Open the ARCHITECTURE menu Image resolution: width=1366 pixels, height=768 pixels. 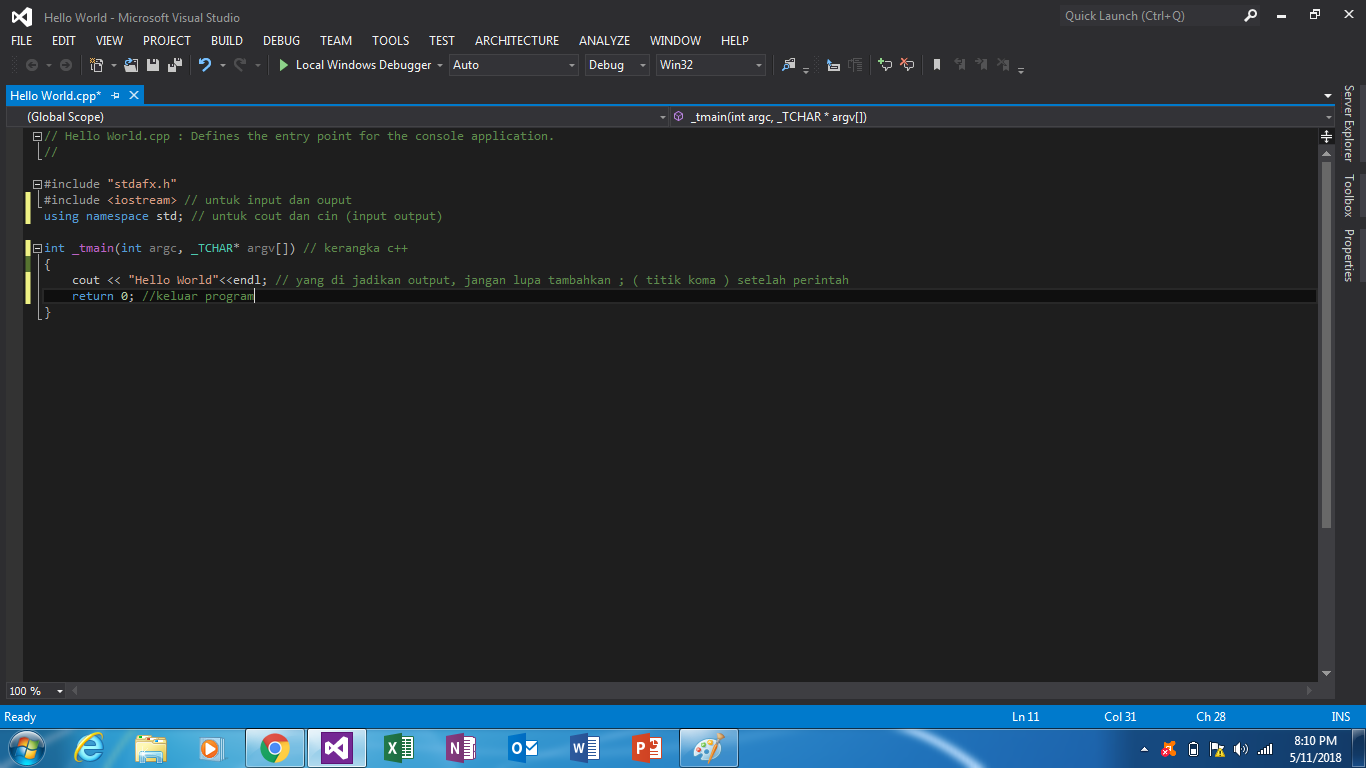point(517,41)
